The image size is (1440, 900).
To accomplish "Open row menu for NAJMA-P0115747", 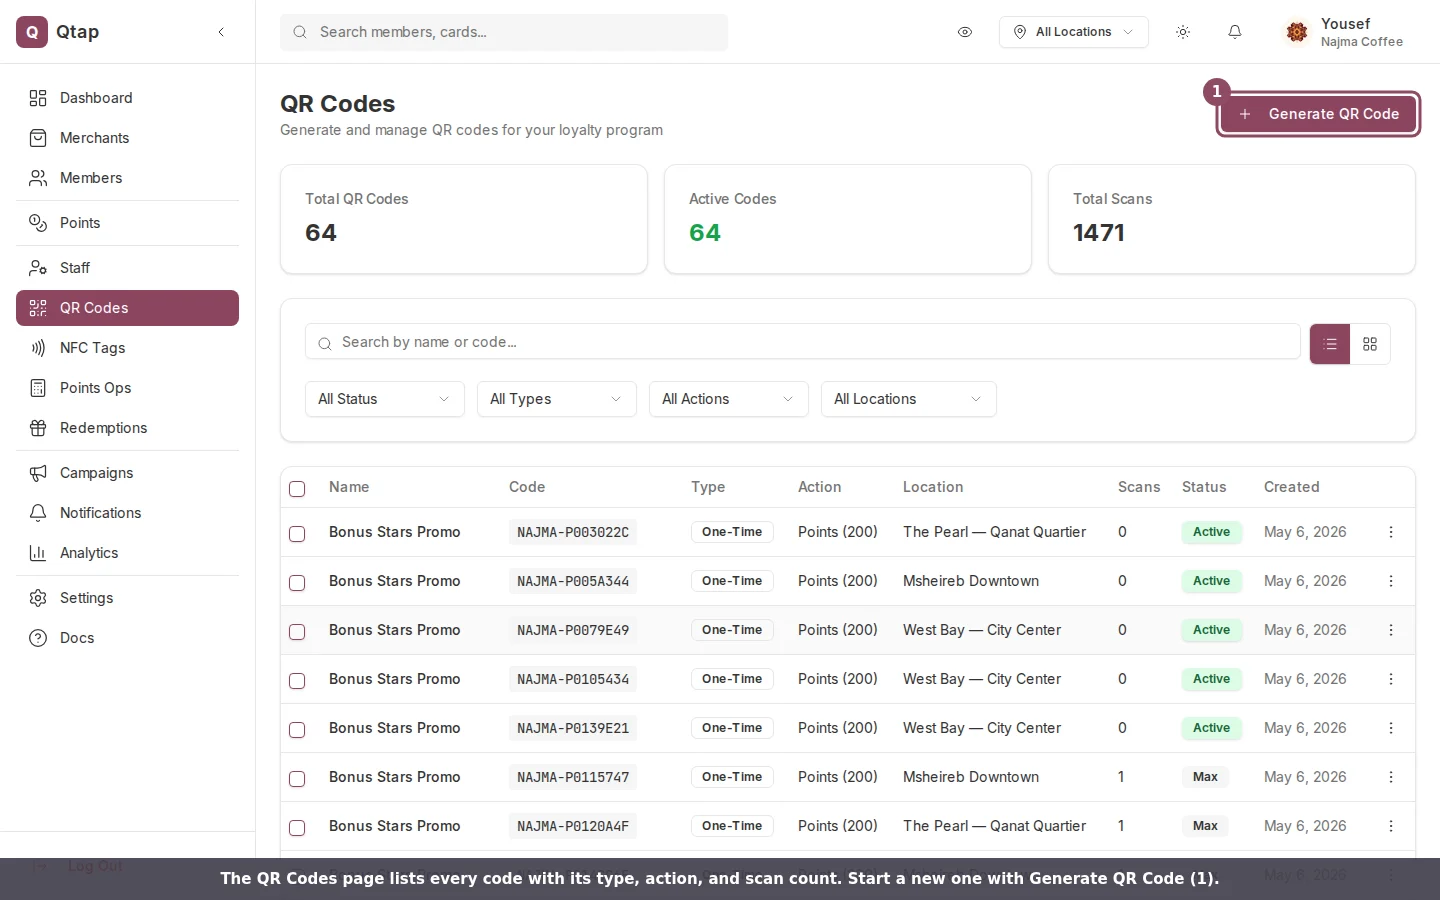I will click(1391, 777).
